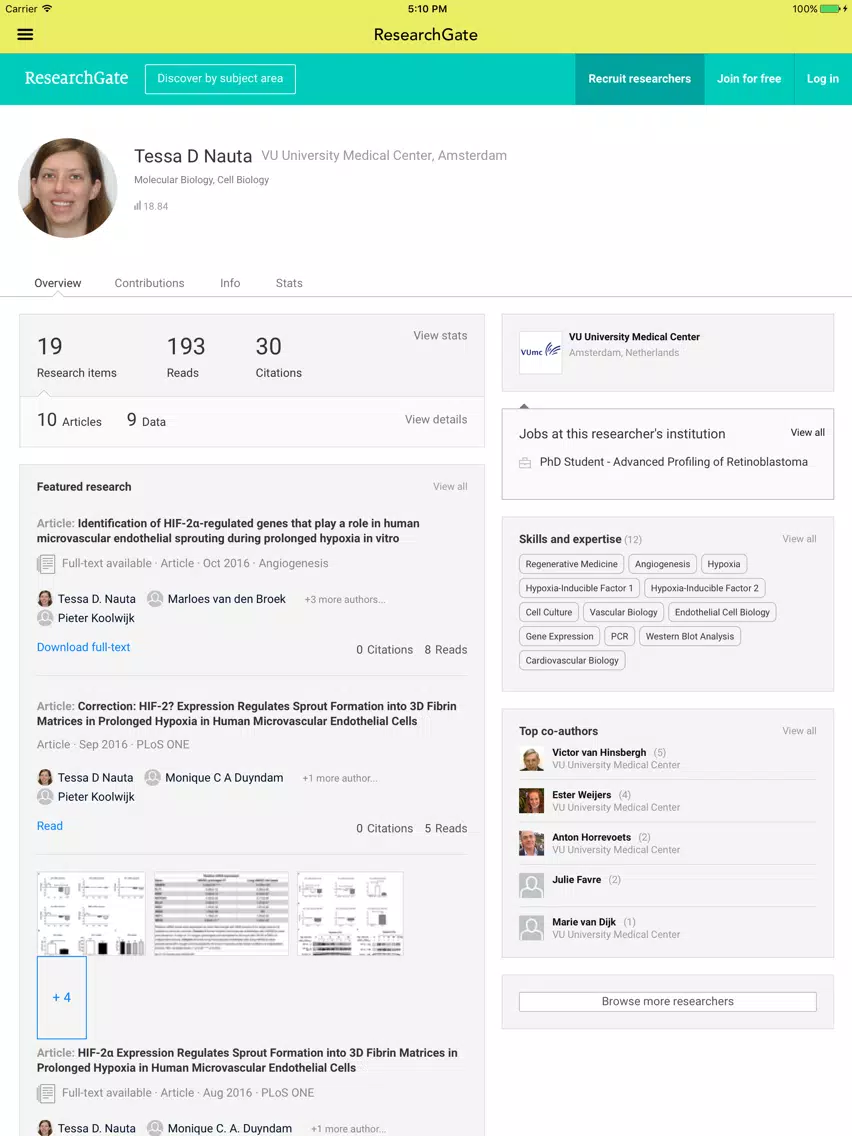Click Browse more researchers button

(668, 1001)
